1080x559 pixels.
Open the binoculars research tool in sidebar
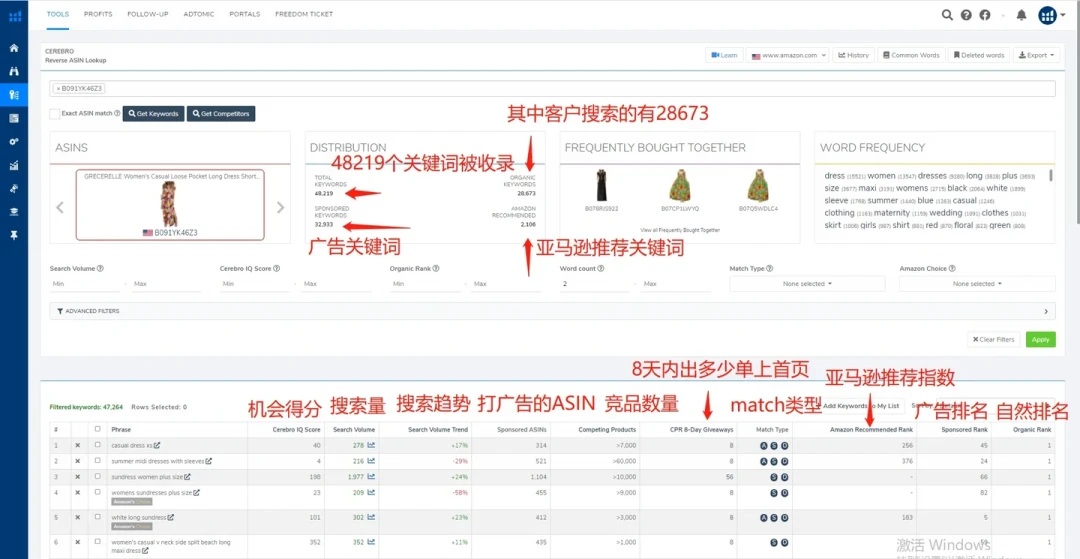tap(14, 71)
